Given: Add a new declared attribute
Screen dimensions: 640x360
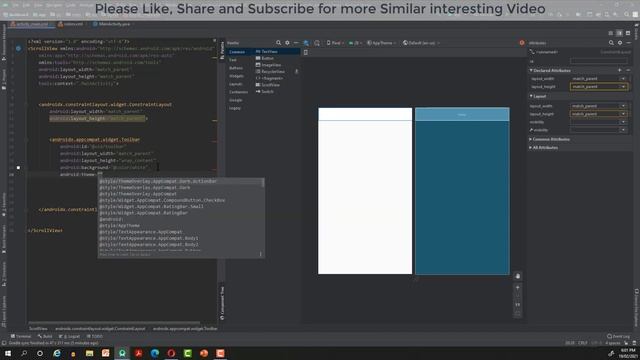Looking at the screenshot, I should (x=620, y=70).
